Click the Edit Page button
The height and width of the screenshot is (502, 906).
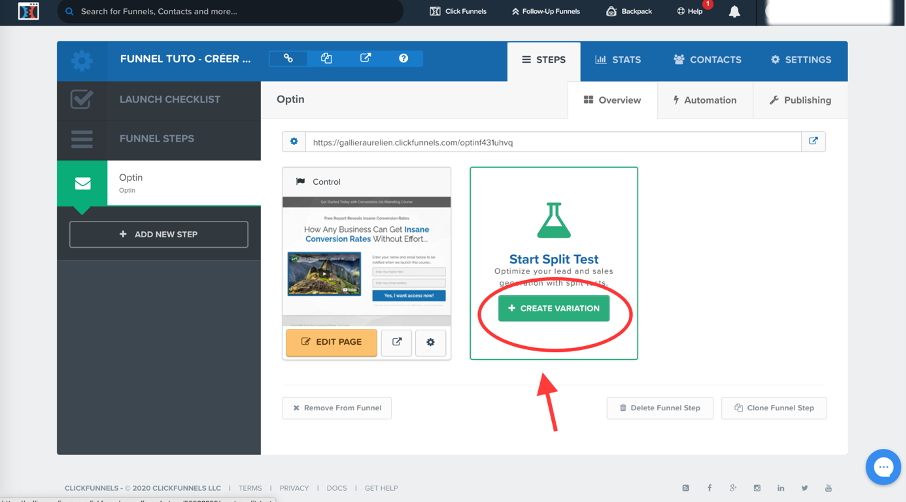pos(331,342)
